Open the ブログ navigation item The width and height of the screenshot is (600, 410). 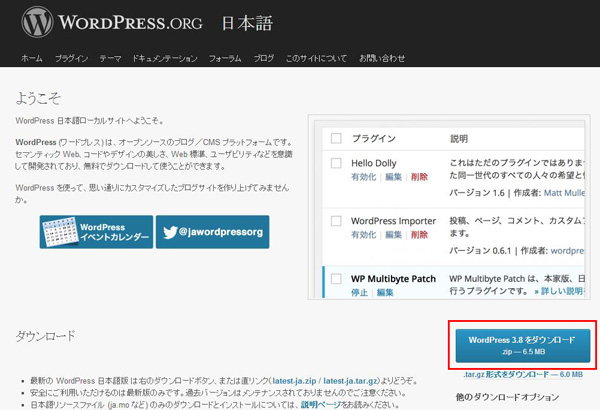pos(264,59)
